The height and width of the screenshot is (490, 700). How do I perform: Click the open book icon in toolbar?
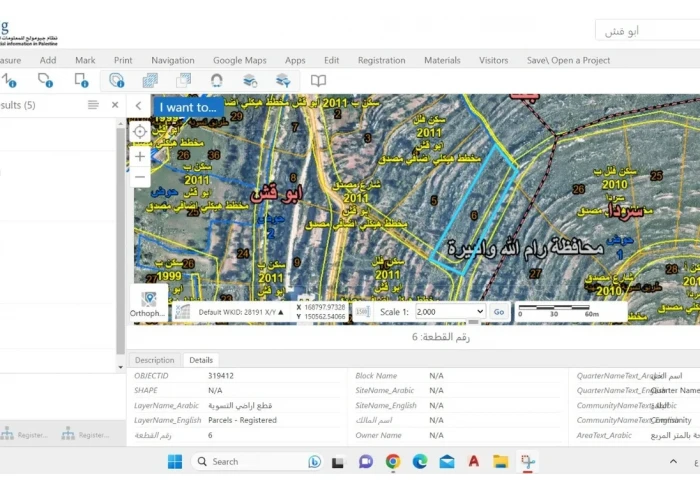(x=318, y=80)
